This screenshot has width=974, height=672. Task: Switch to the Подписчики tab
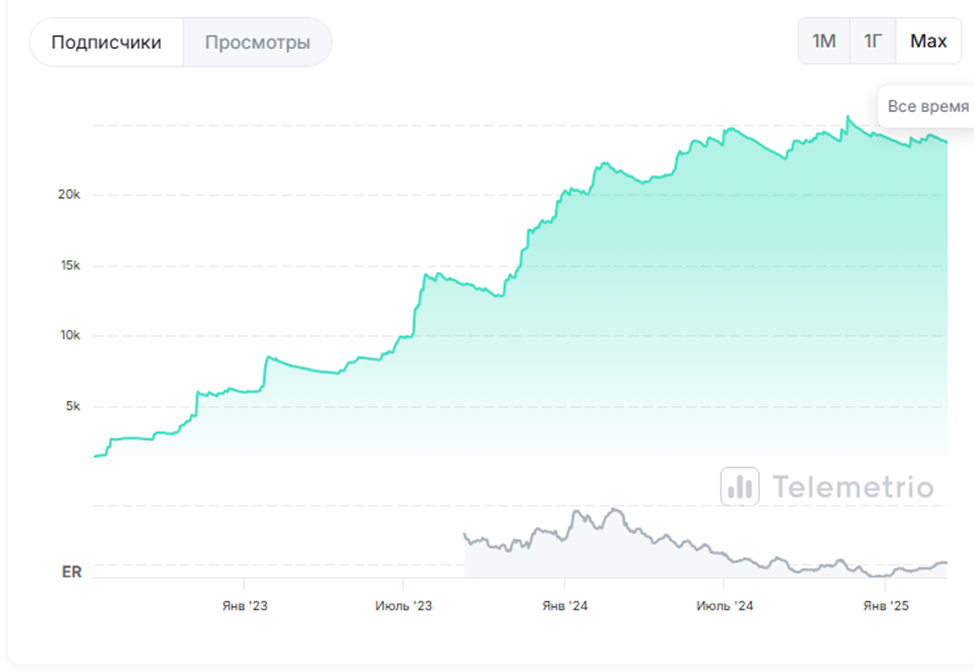(x=106, y=42)
